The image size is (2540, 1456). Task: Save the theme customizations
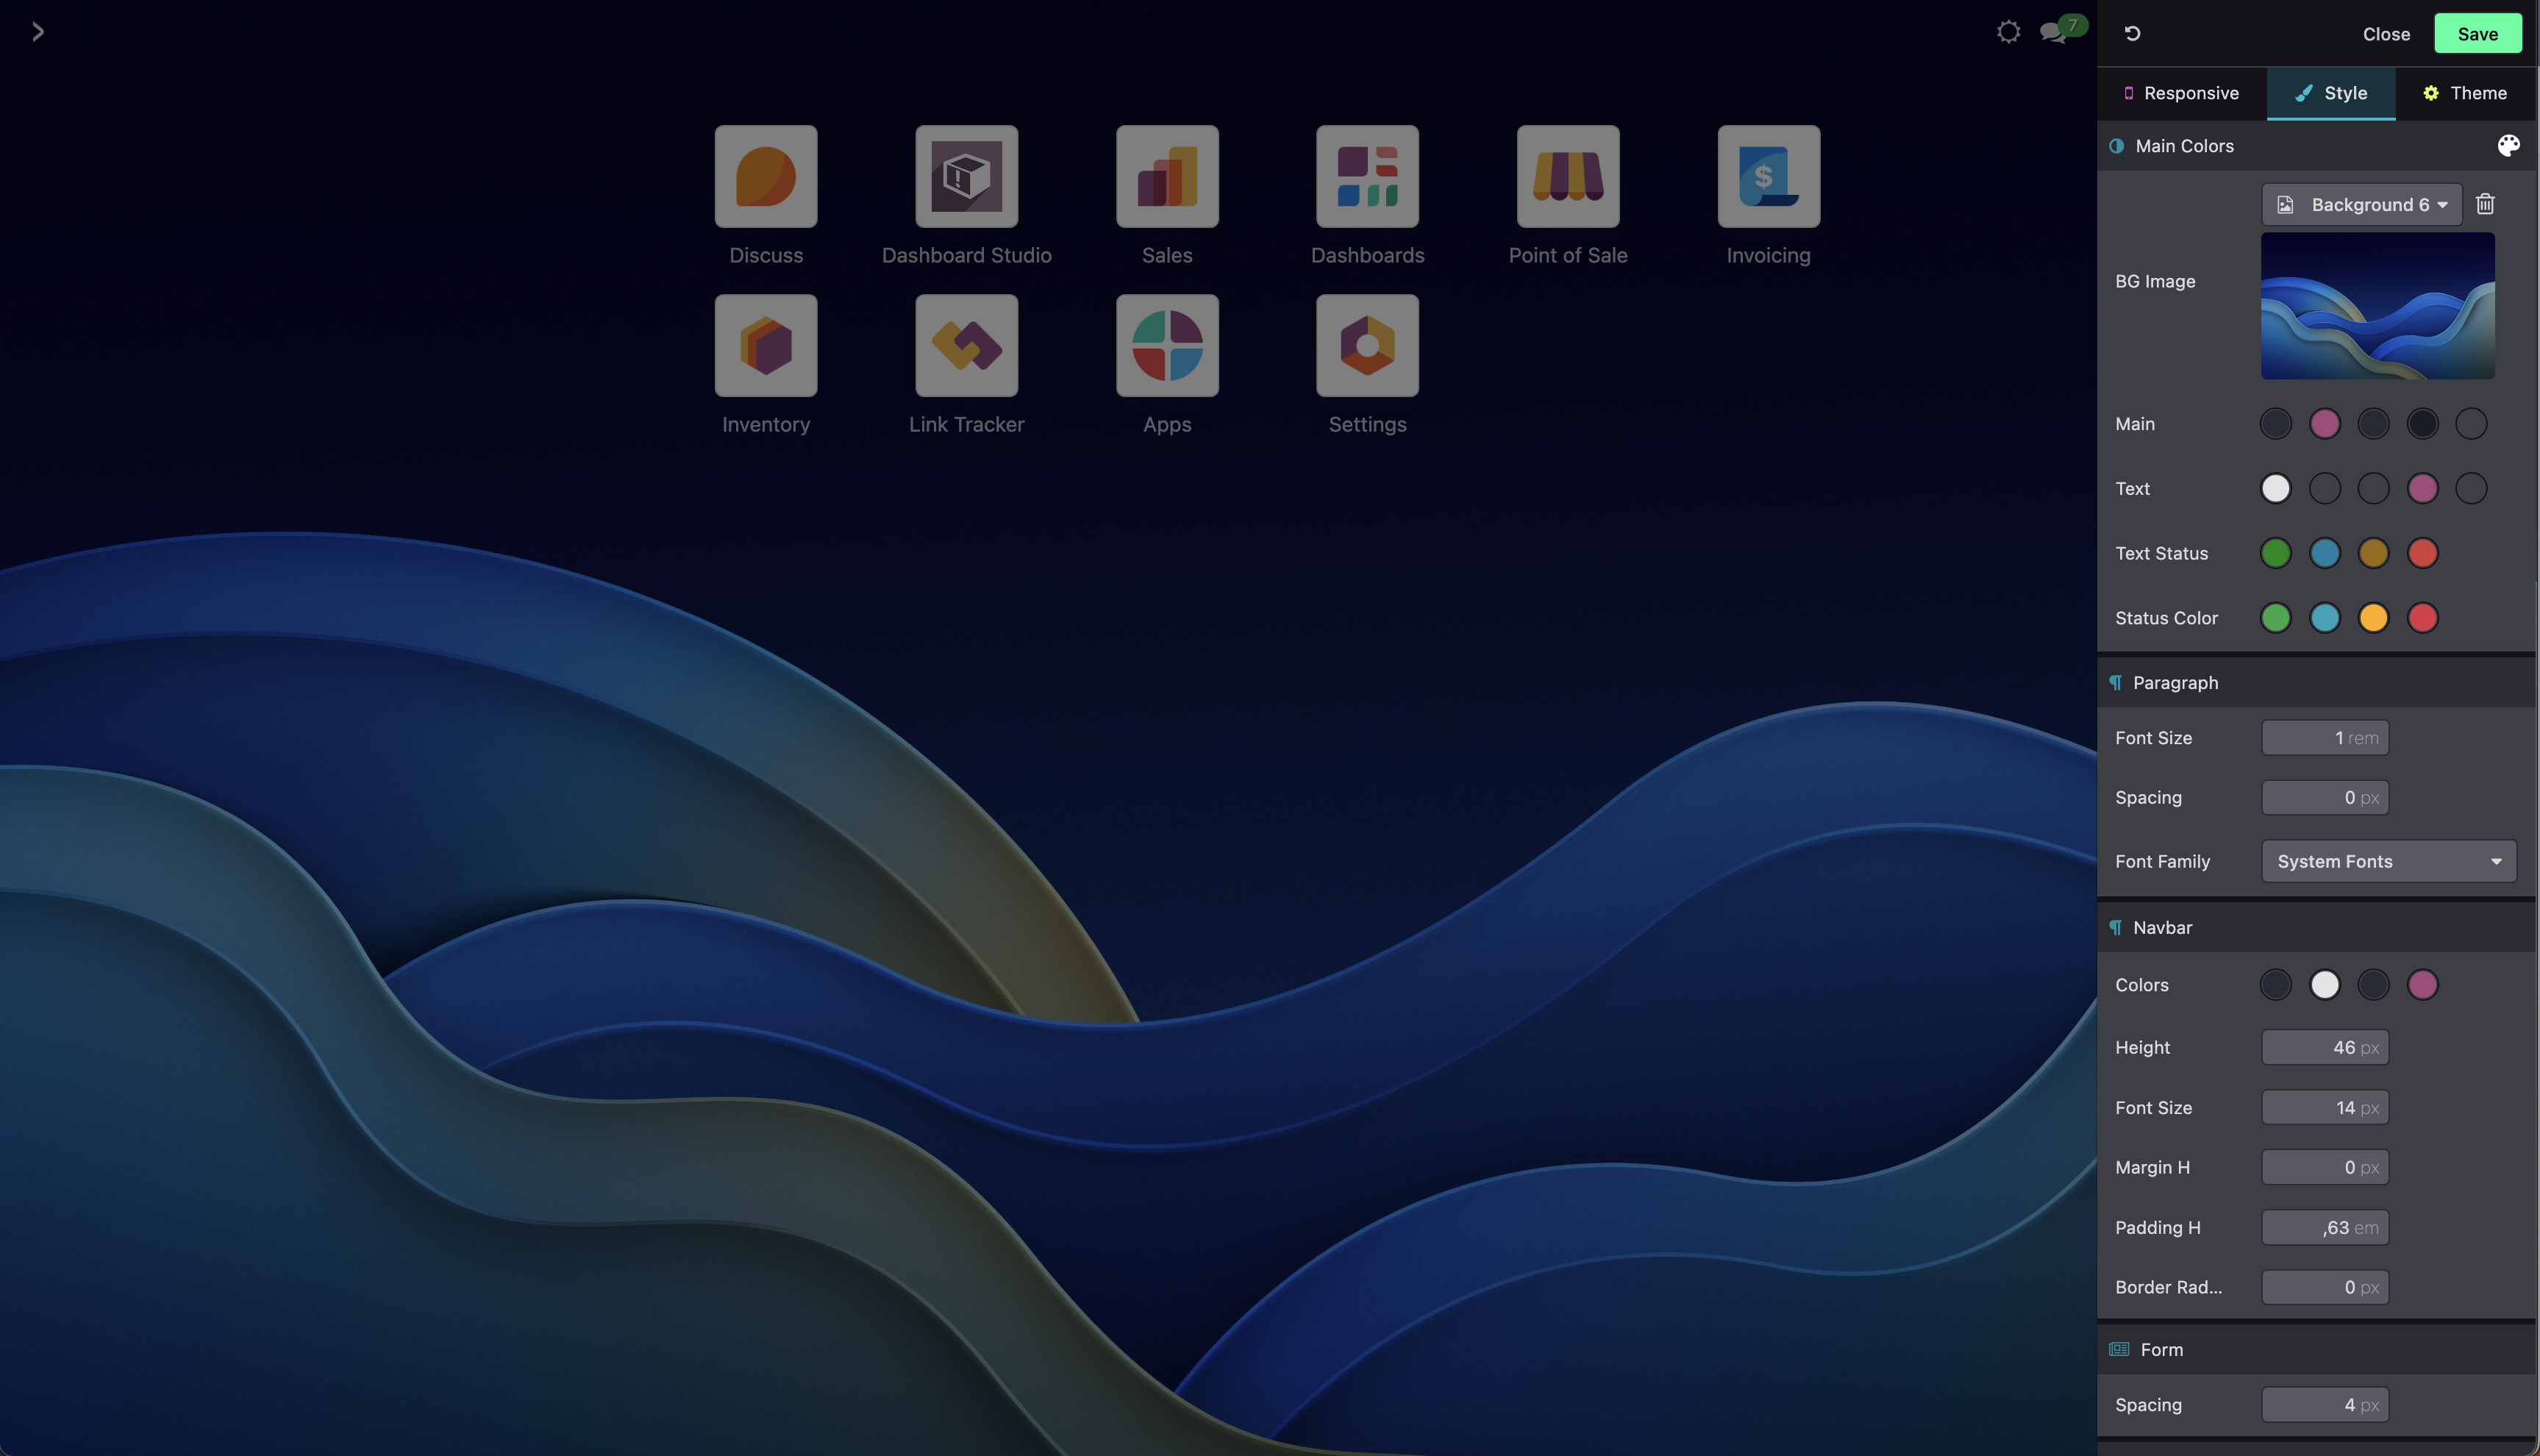tap(2477, 33)
